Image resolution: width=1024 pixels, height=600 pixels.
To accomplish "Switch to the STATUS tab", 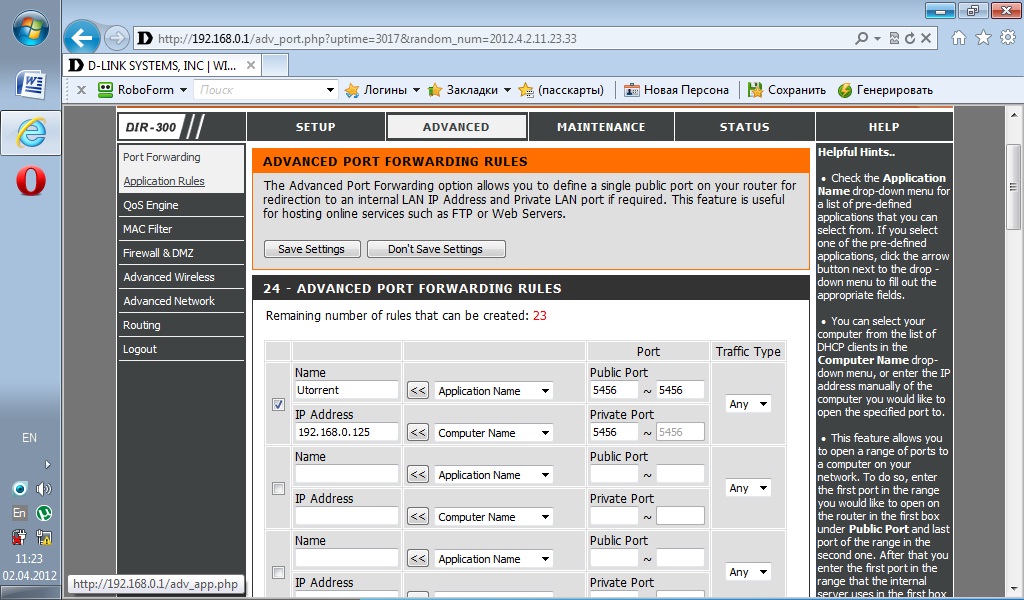I will 744,127.
